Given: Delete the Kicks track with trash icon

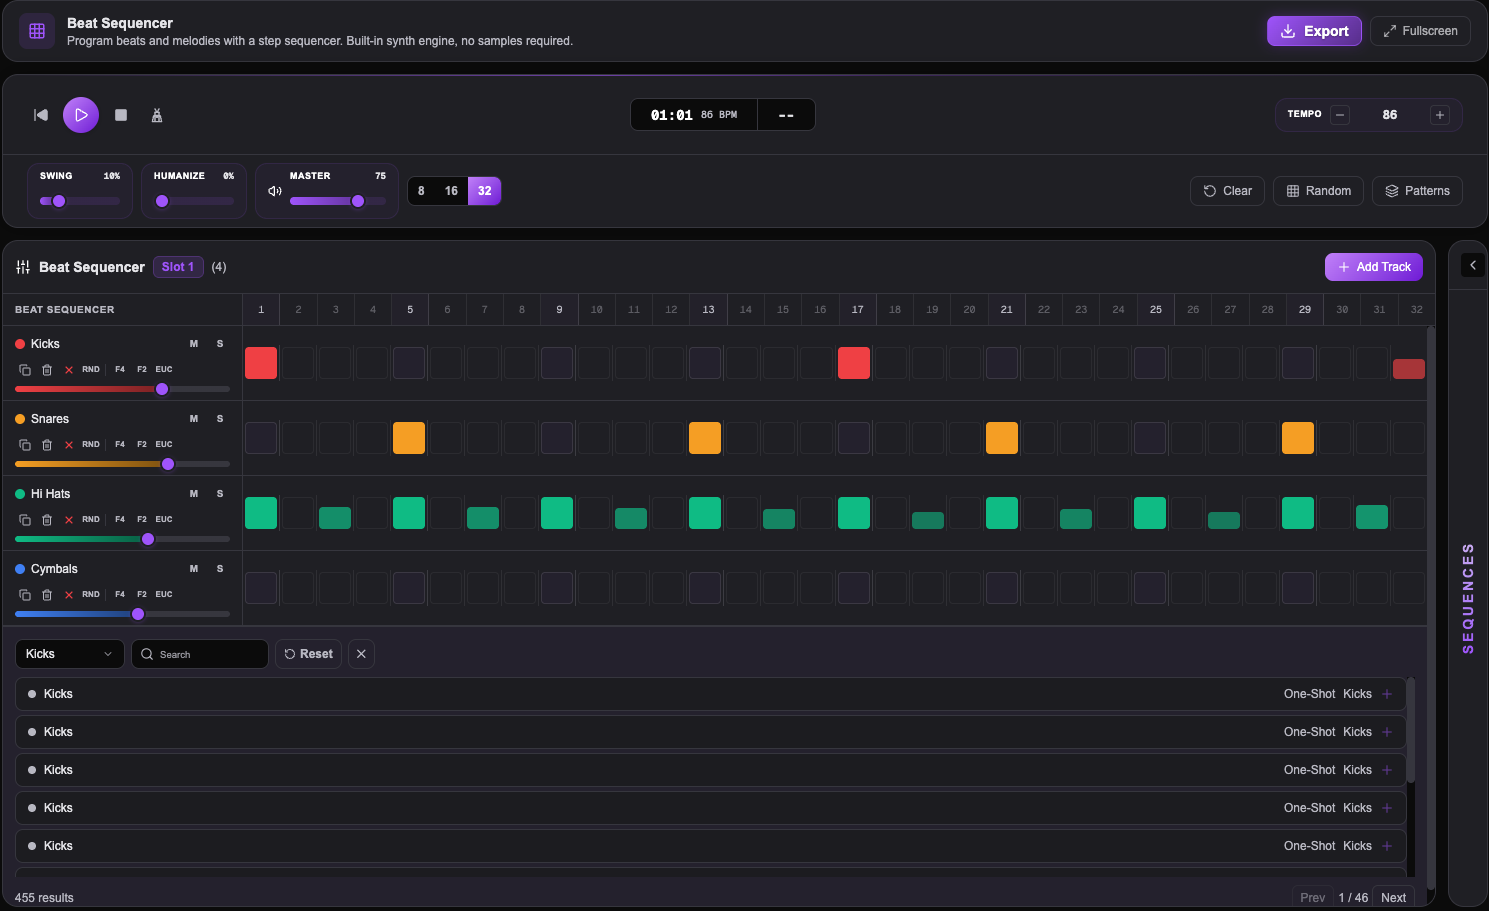Looking at the screenshot, I should click(47, 370).
